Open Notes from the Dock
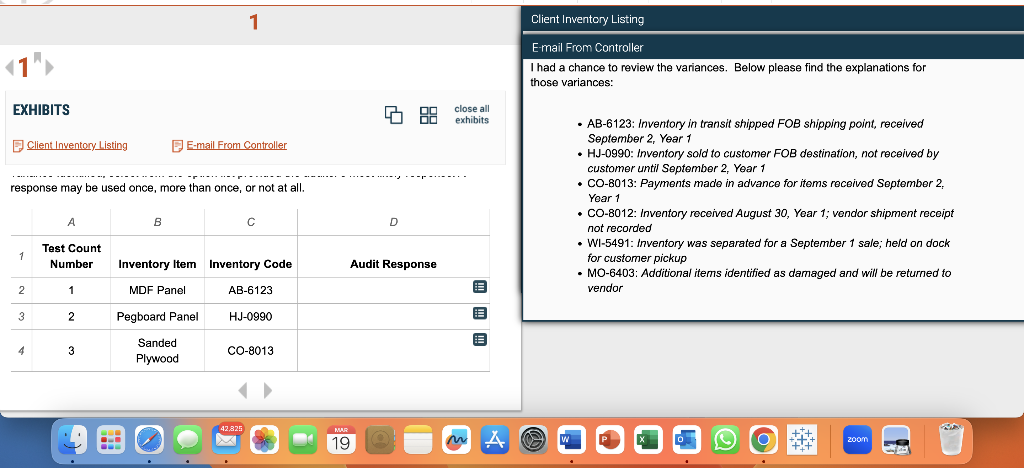 (x=418, y=440)
